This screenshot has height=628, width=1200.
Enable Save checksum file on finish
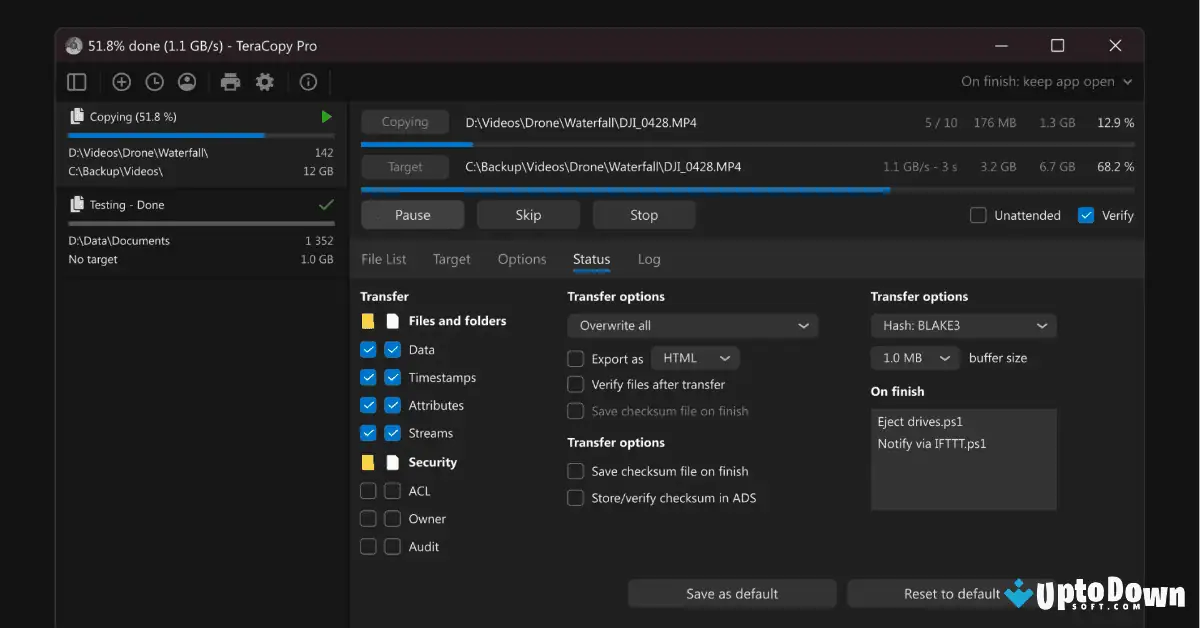(x=576, y=471)
